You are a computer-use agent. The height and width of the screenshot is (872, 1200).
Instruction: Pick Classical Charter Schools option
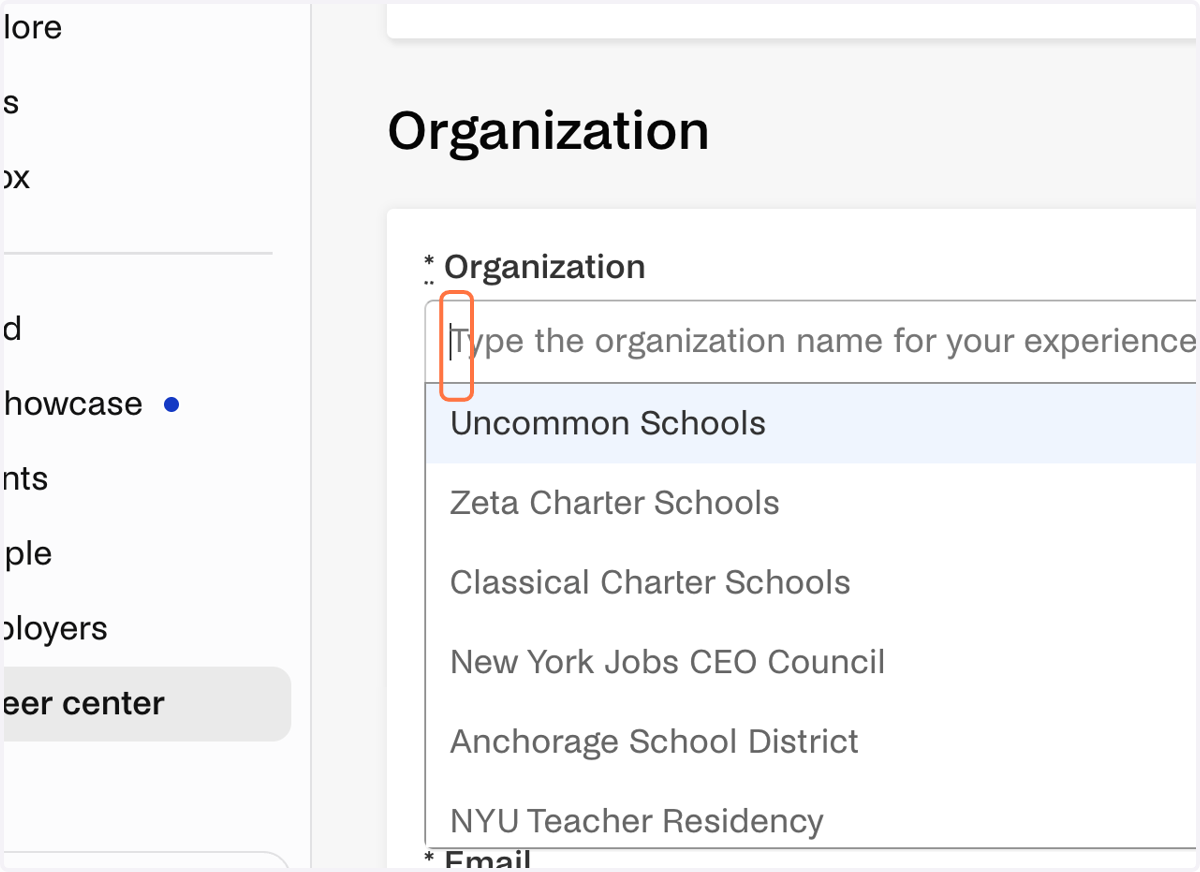click(812, 582)
